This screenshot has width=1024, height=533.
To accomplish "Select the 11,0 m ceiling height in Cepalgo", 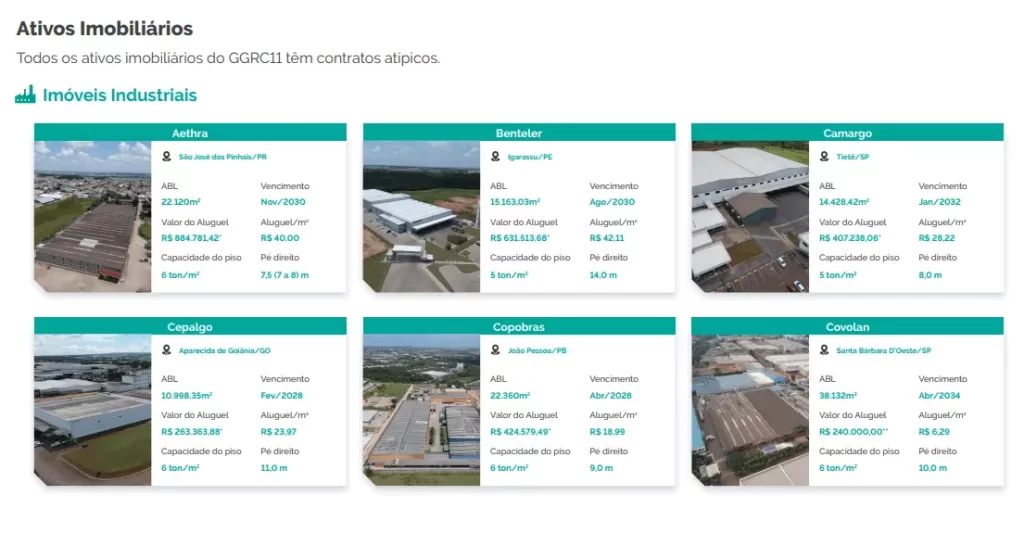I will pos(274,468).
